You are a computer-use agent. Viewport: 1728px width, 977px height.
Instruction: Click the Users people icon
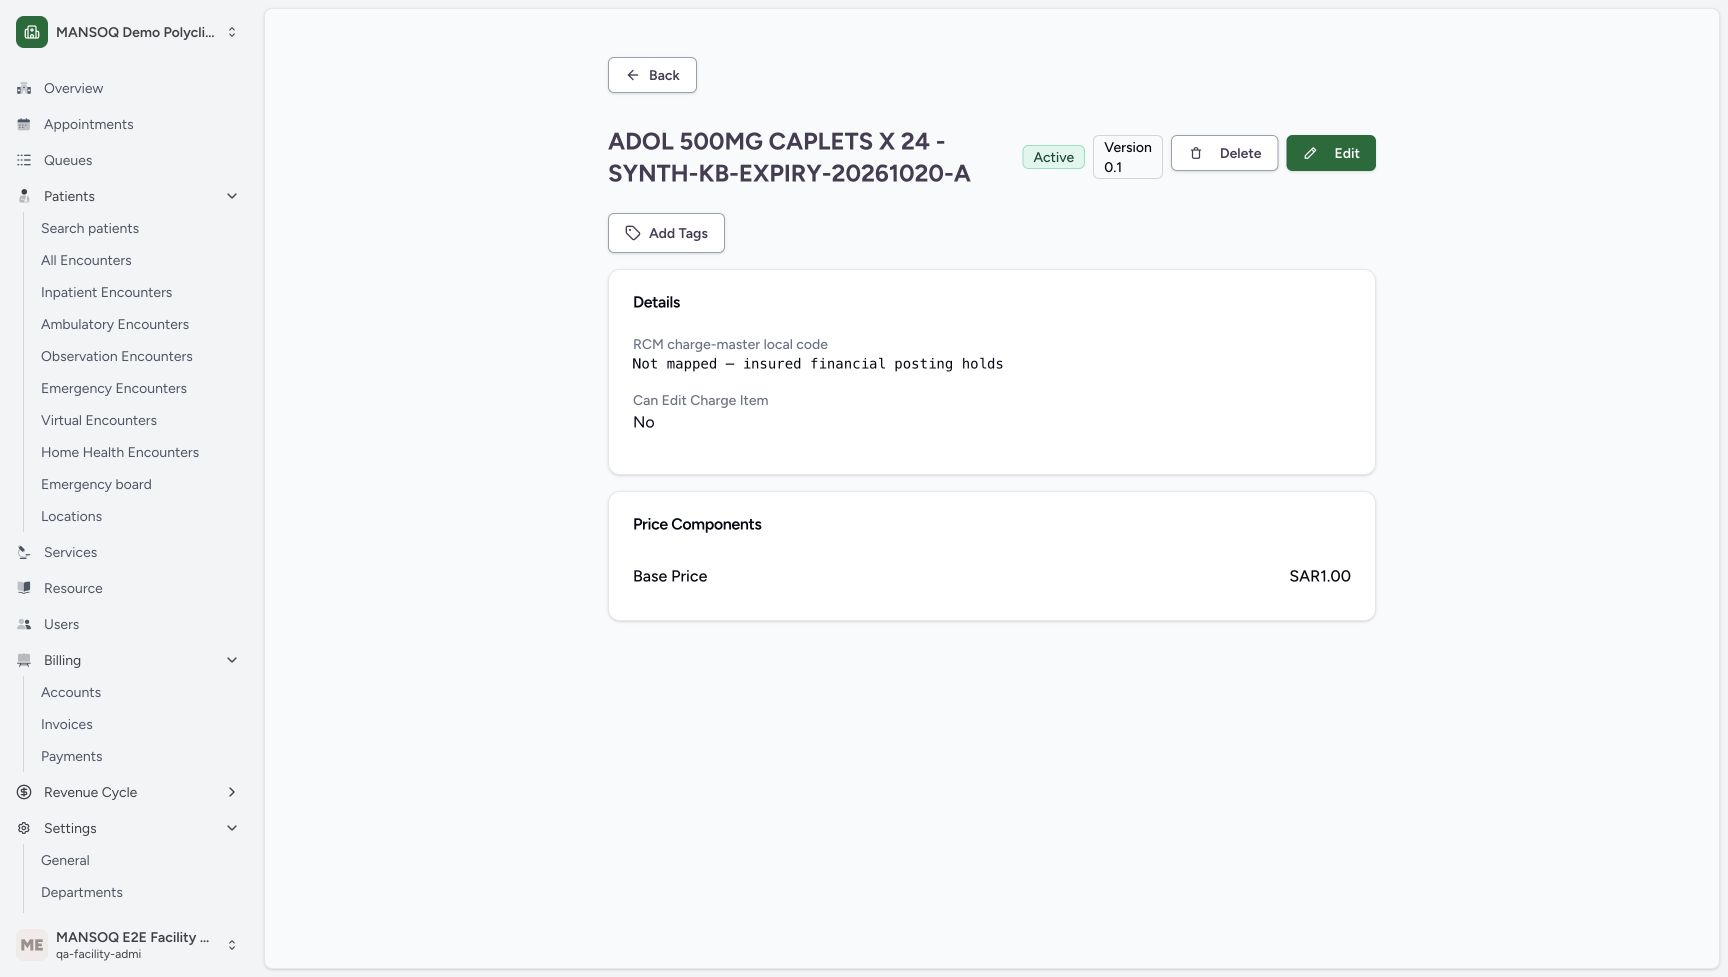(24, 624)
